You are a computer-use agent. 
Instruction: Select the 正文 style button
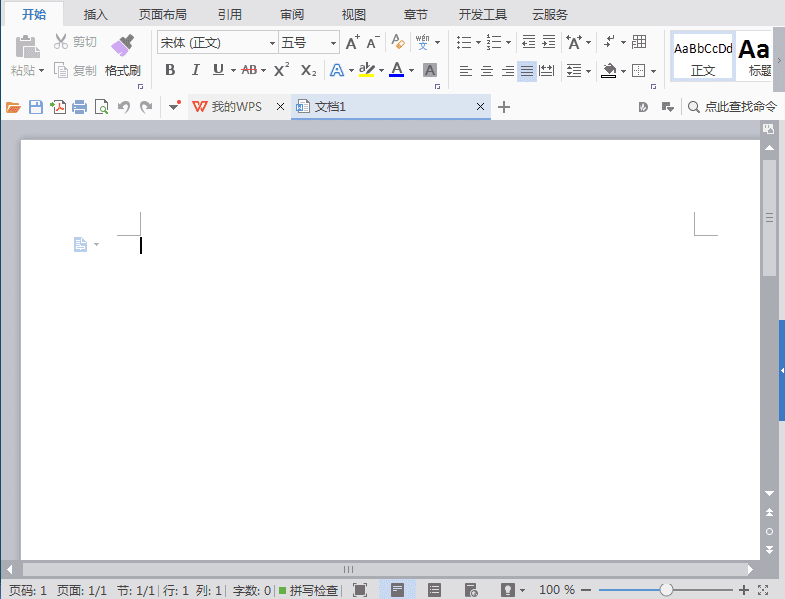coord(703,56)
